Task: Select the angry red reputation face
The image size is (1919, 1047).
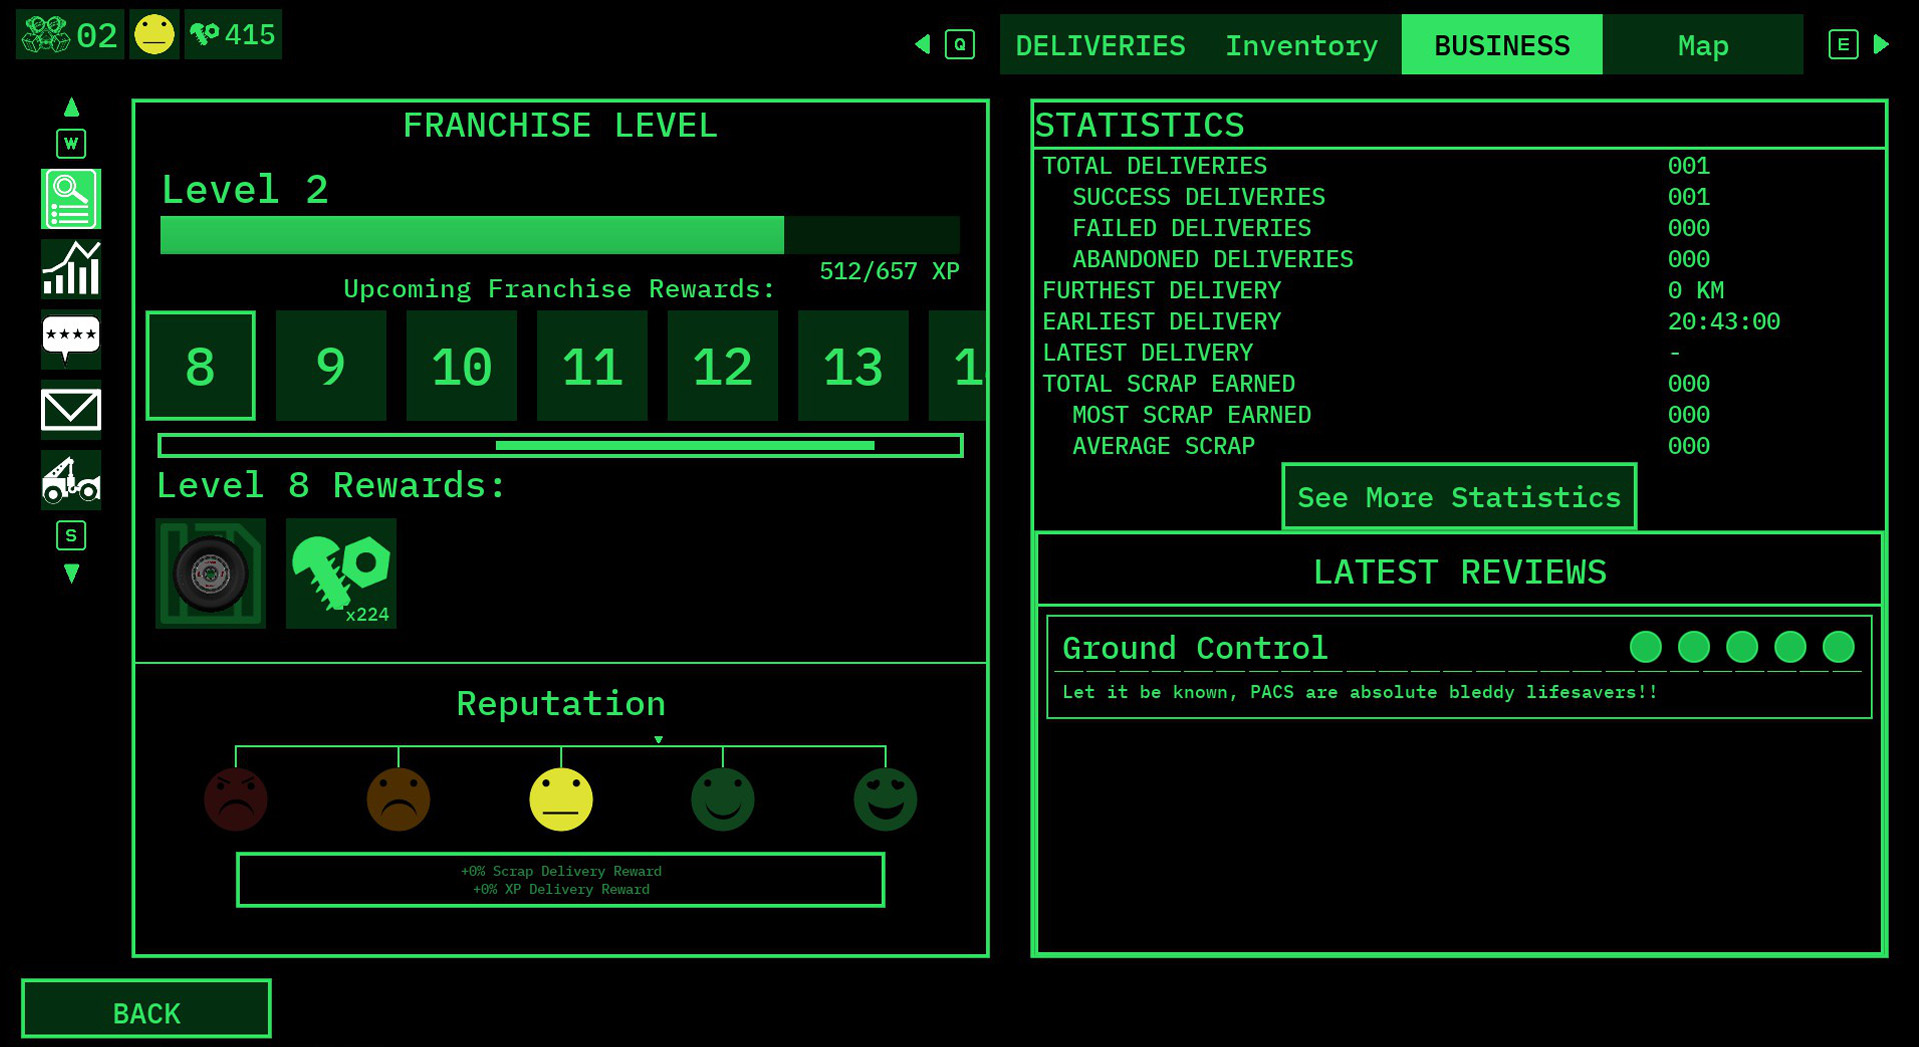Action: [x=236, y=799]
